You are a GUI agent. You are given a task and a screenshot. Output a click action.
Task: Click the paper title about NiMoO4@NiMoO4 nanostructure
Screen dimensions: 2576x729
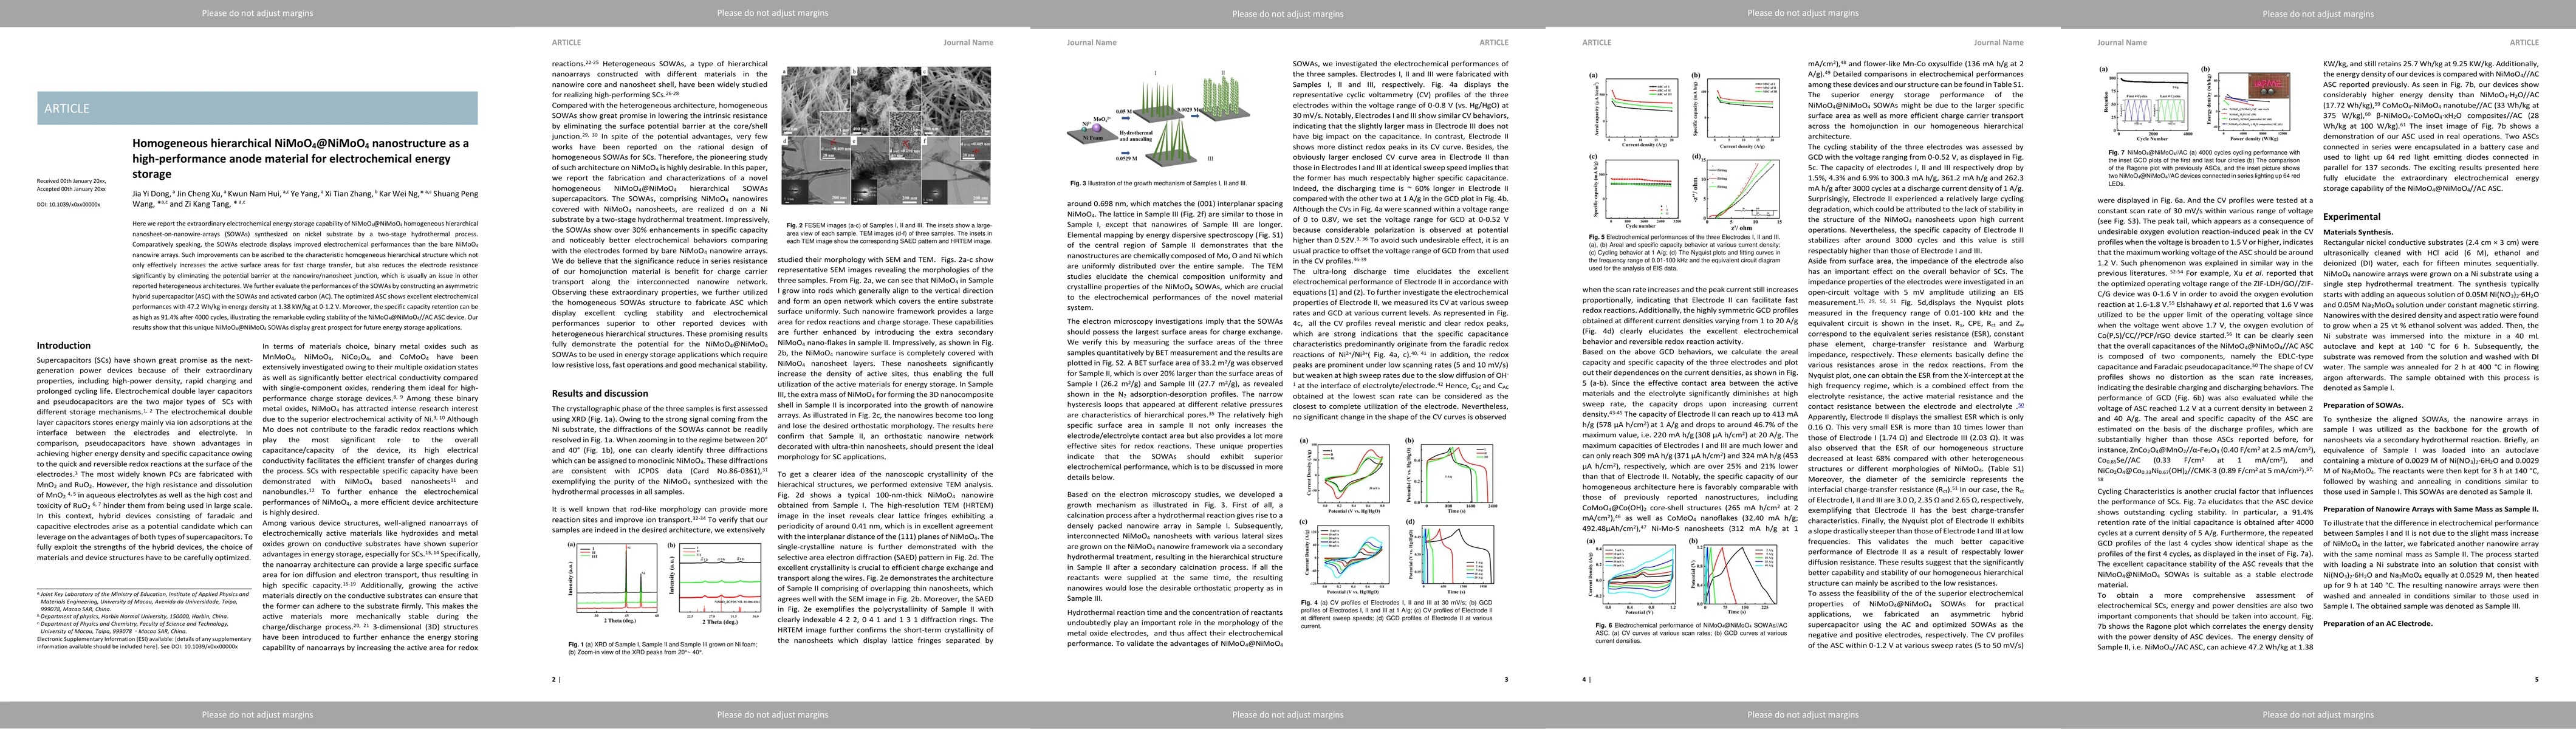(300, 158)
